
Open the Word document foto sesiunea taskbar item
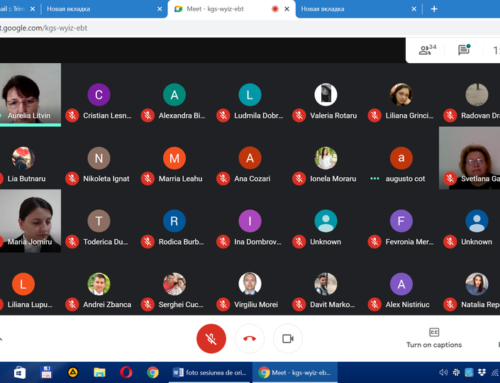(209, 372)
